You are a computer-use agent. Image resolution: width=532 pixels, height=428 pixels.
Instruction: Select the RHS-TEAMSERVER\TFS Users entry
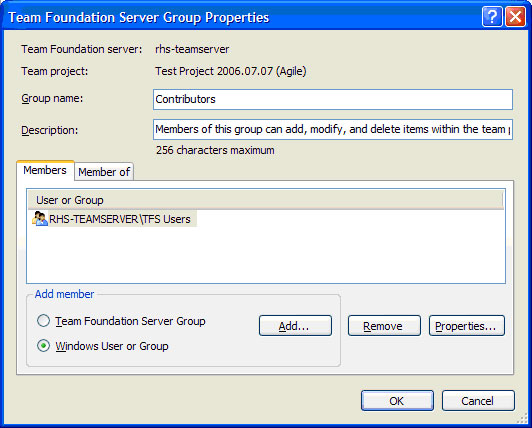tap(115, 219)
